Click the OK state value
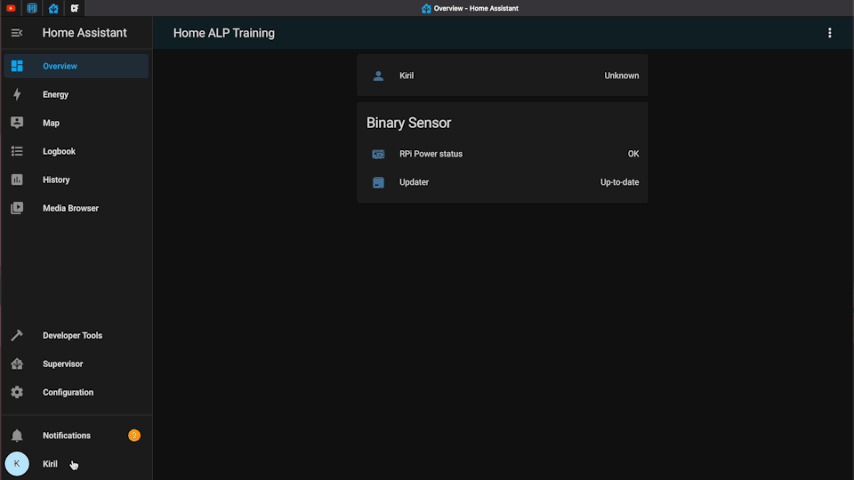The width and height of the screenshot is (854, 480). tap(633, 154)
